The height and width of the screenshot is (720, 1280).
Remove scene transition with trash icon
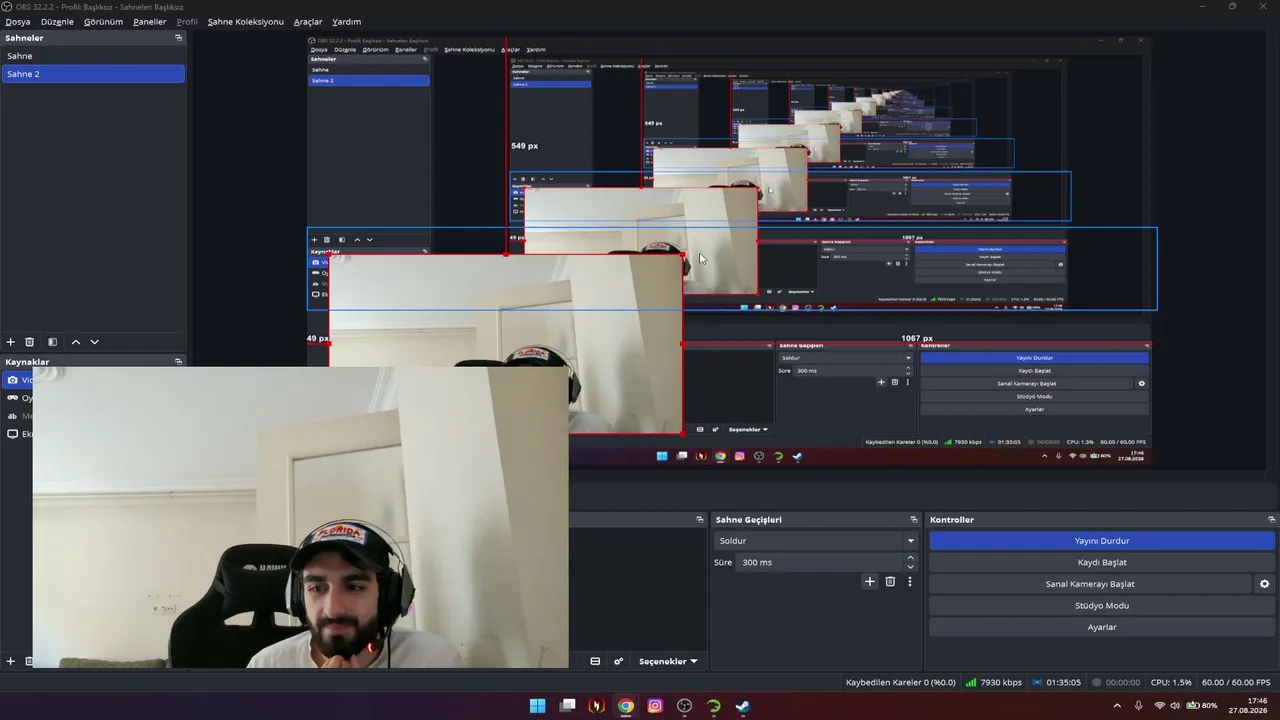[x=890, y=581]
